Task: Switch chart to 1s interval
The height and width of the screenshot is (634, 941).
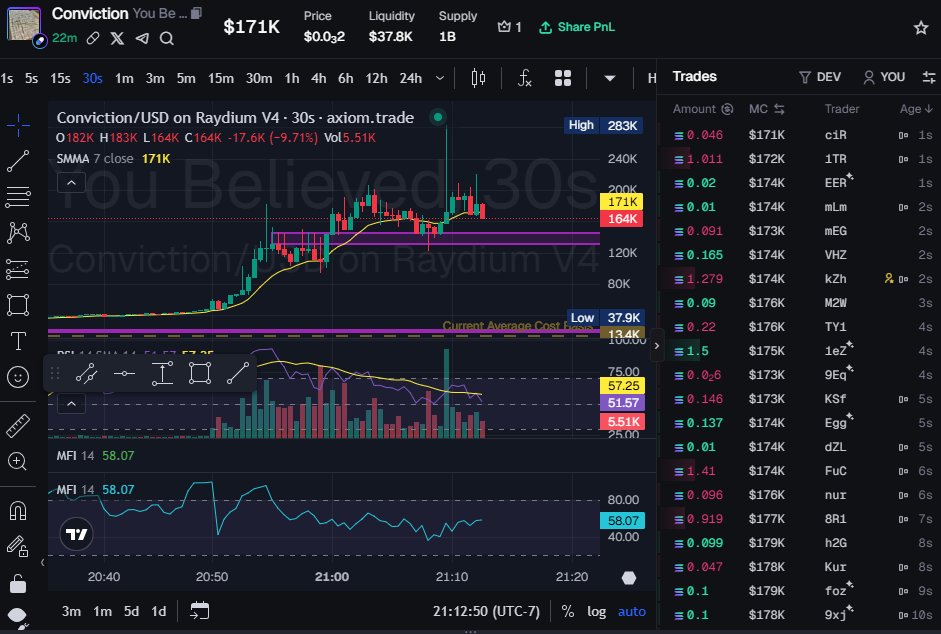Action: 7,78
